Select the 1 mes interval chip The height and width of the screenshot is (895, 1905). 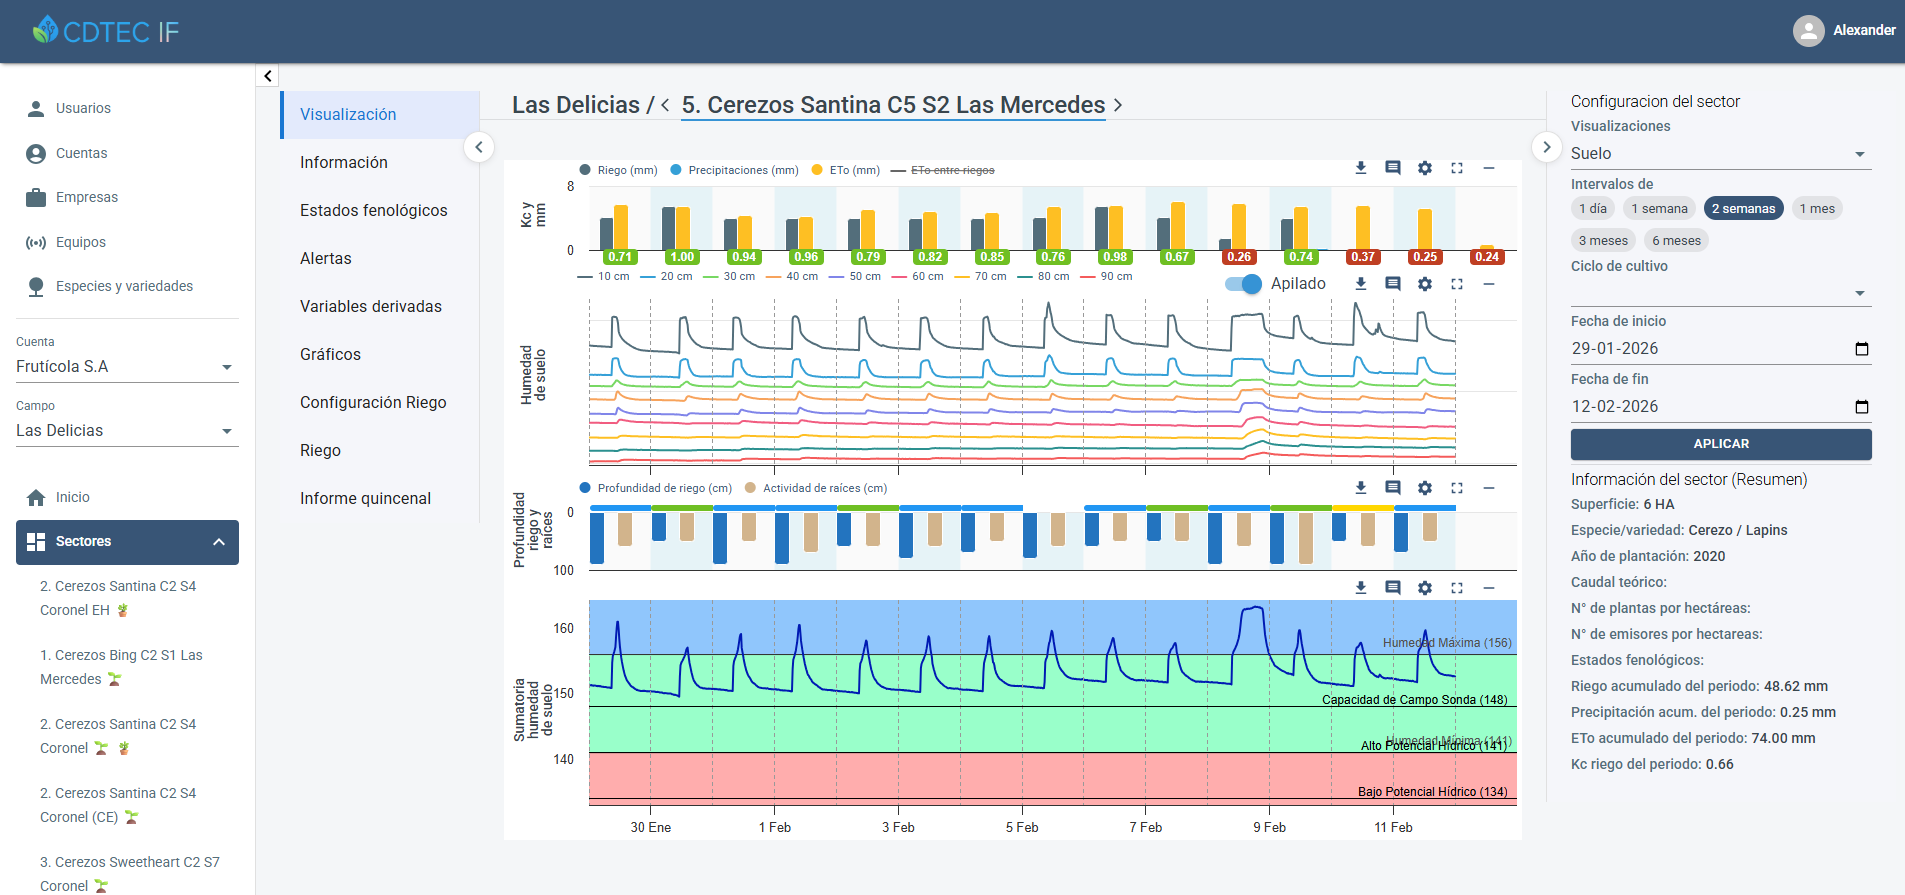[1816, 209]
